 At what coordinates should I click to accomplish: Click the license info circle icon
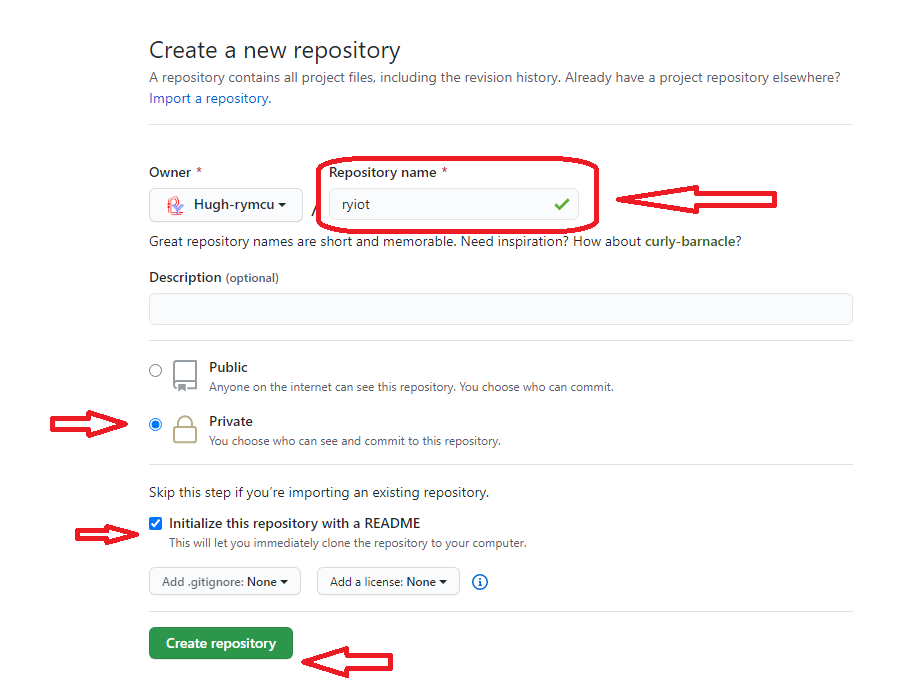pos(480,582)
